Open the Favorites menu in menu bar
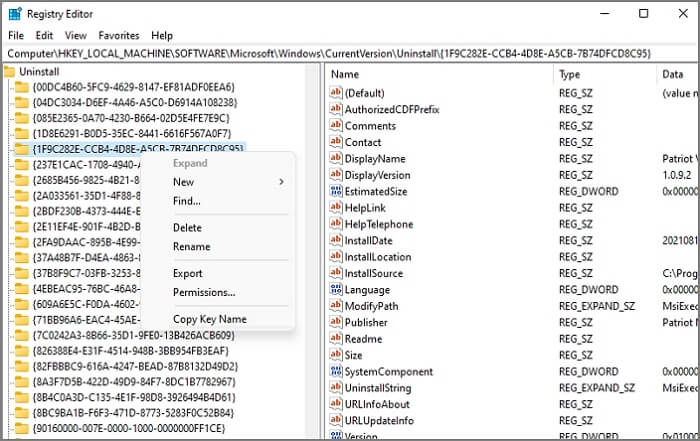Image resolution: width=700 pixels, height=441 pixels. point(118,35)
